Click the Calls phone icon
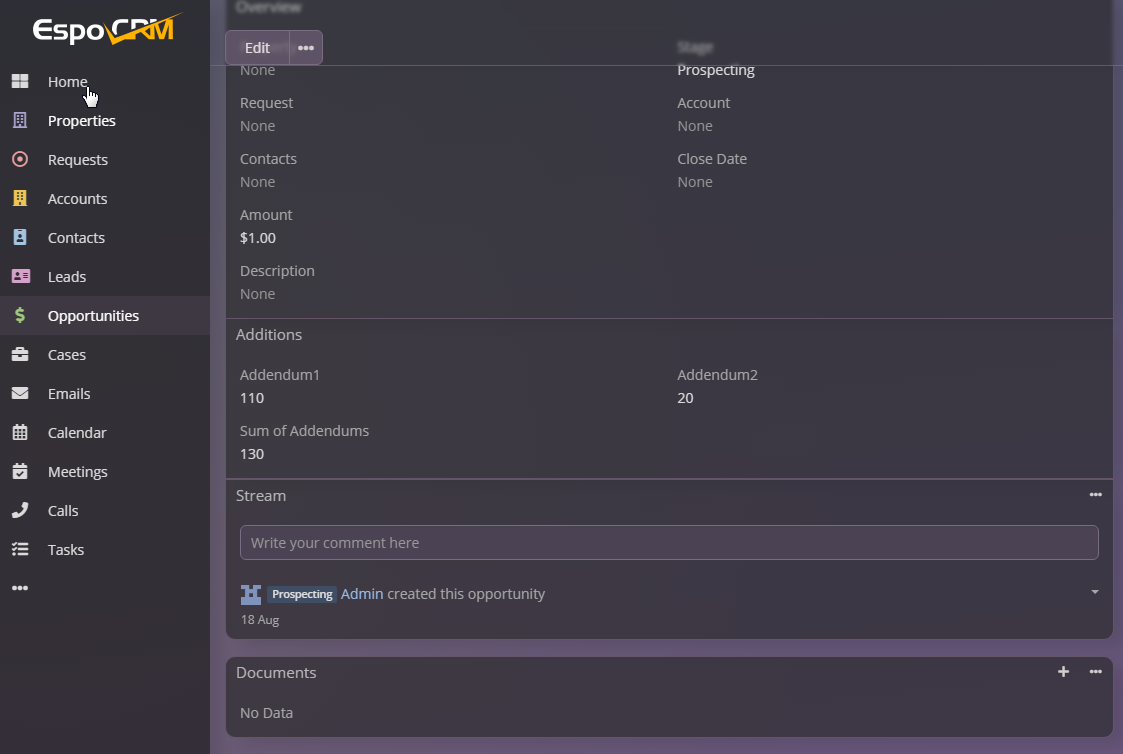 pos(20,511)
